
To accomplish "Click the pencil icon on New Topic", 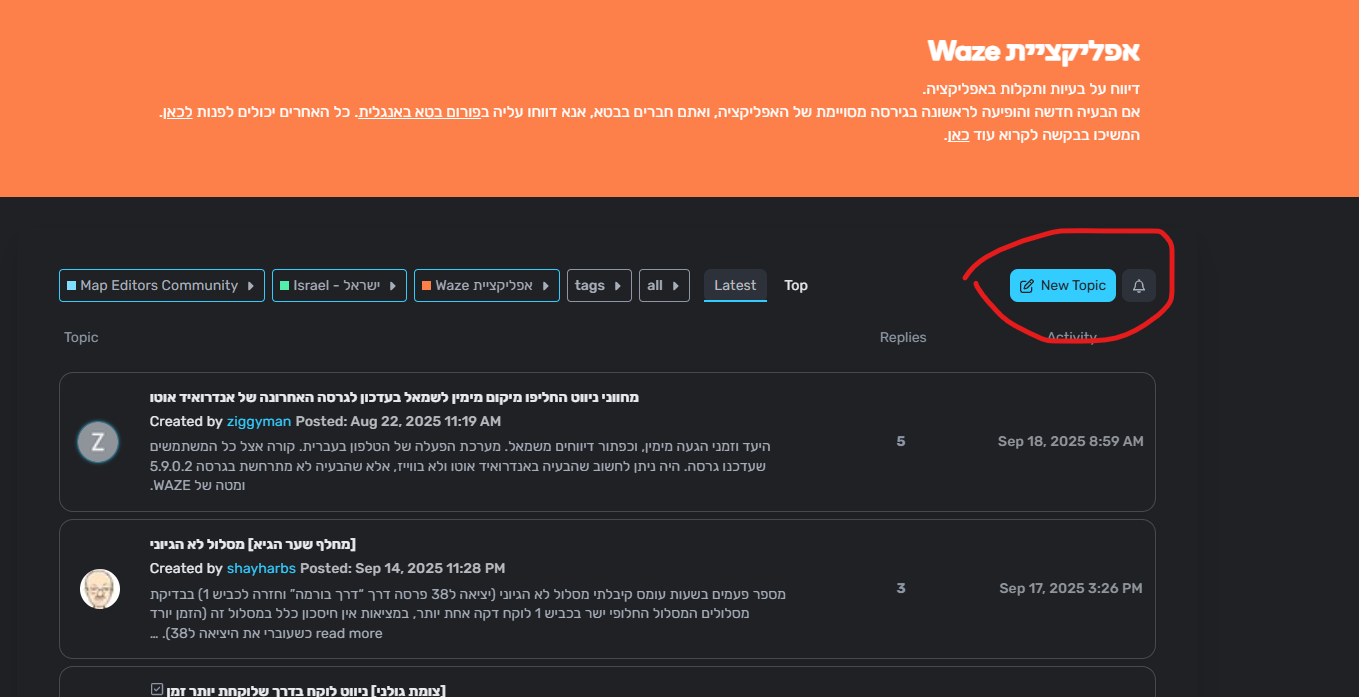I will tap(1026, 286).
